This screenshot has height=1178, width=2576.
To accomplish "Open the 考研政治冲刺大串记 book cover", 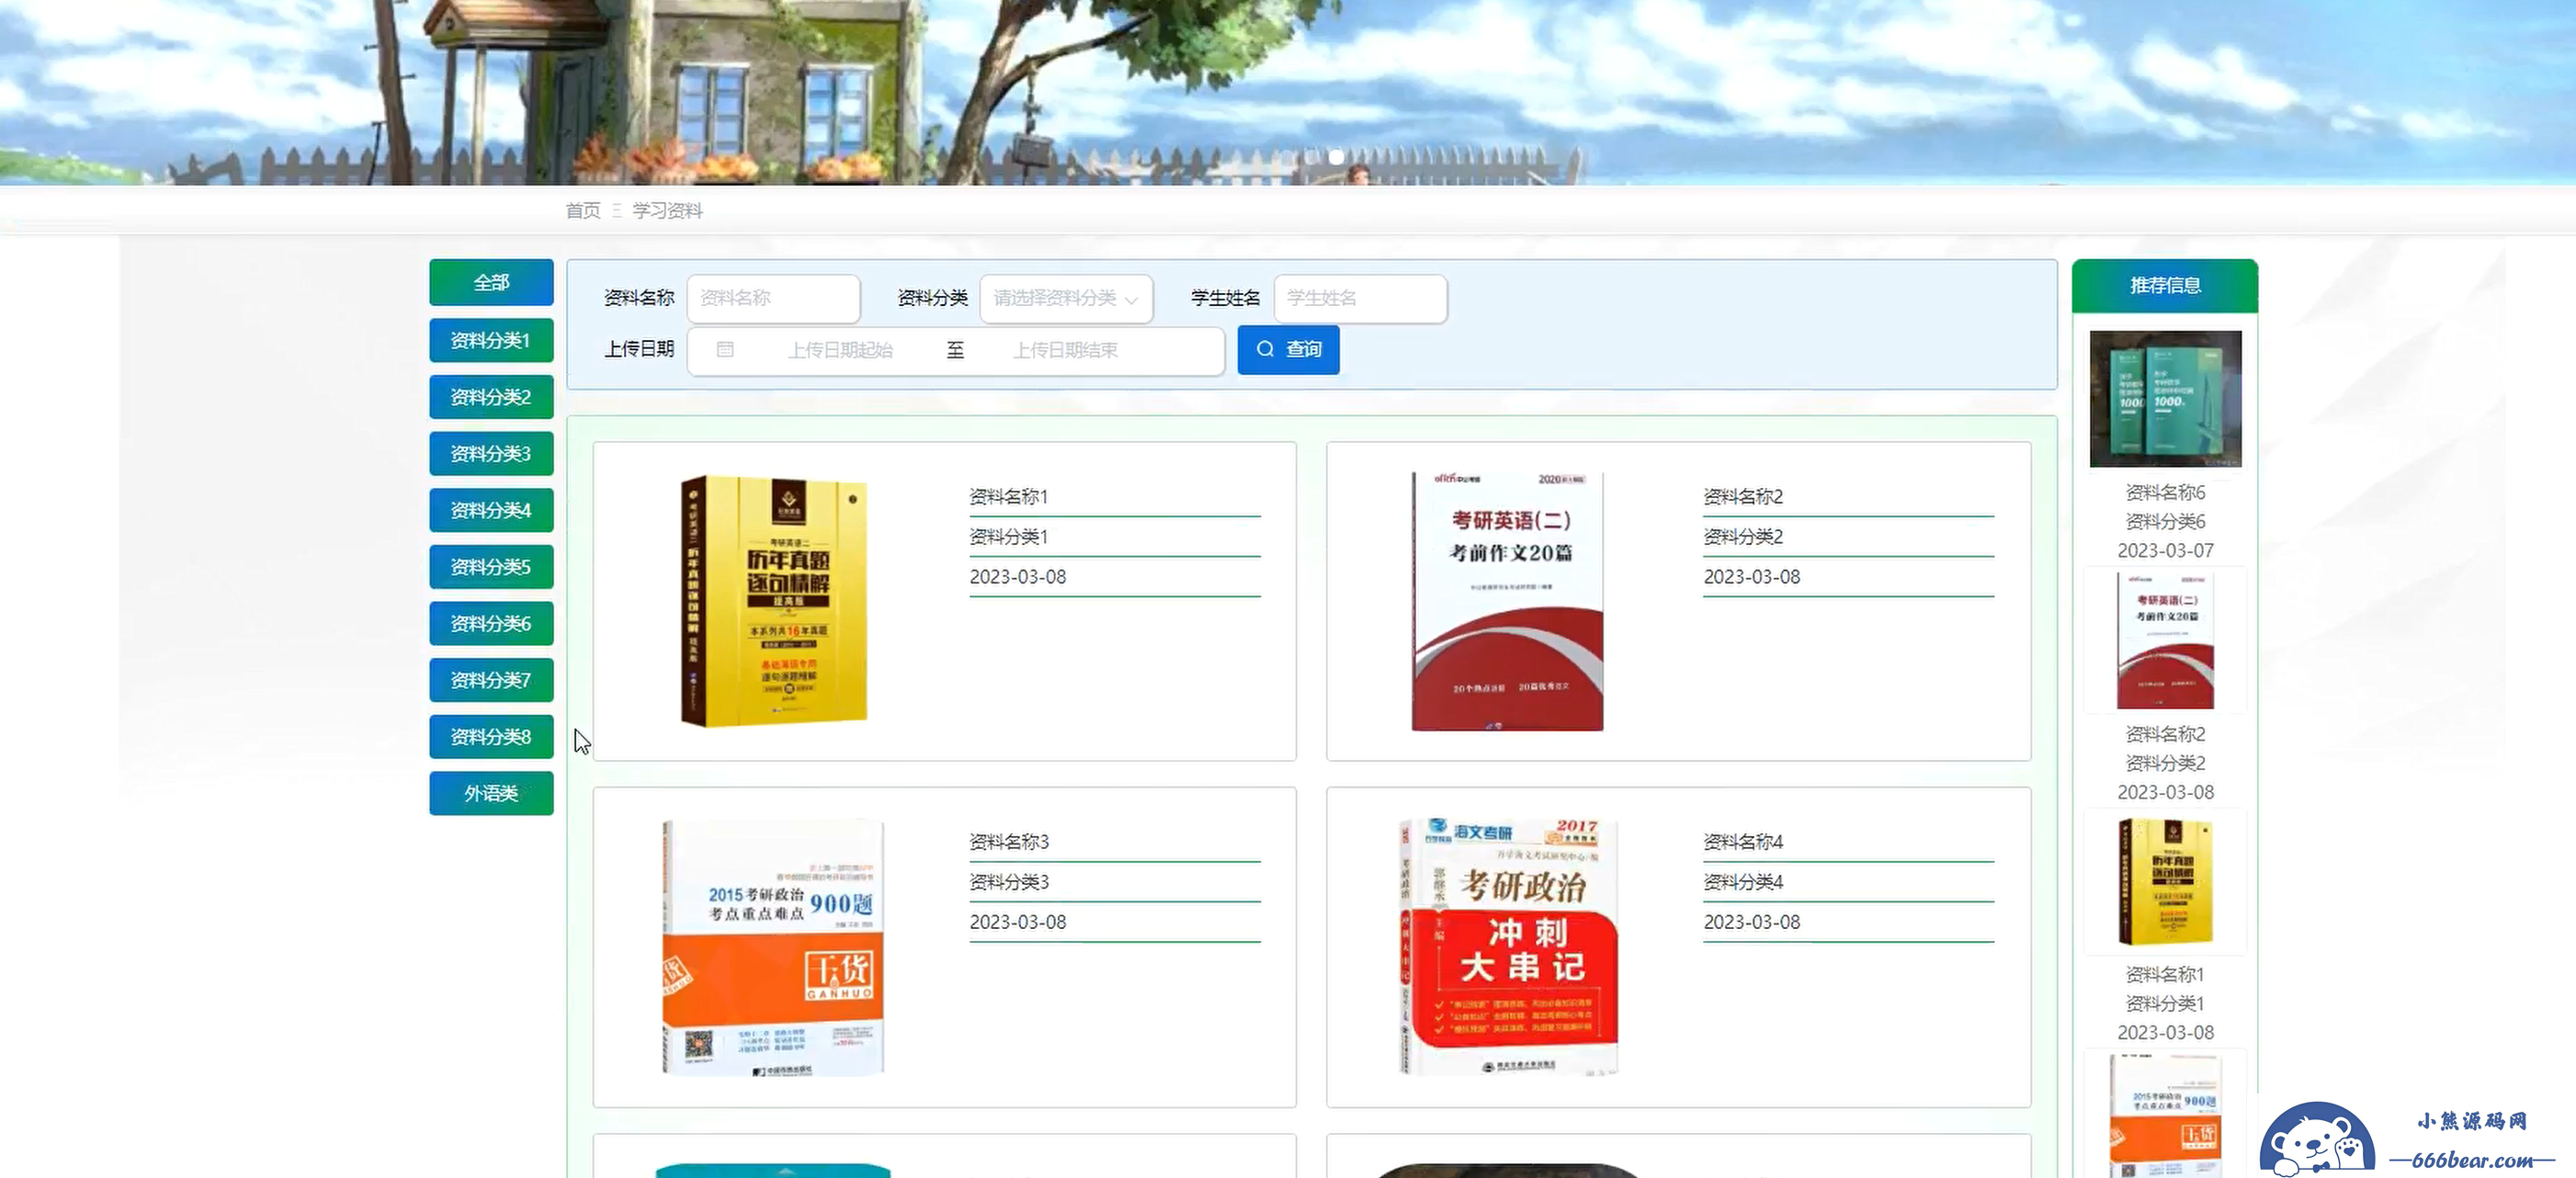I will [1508, 947].
